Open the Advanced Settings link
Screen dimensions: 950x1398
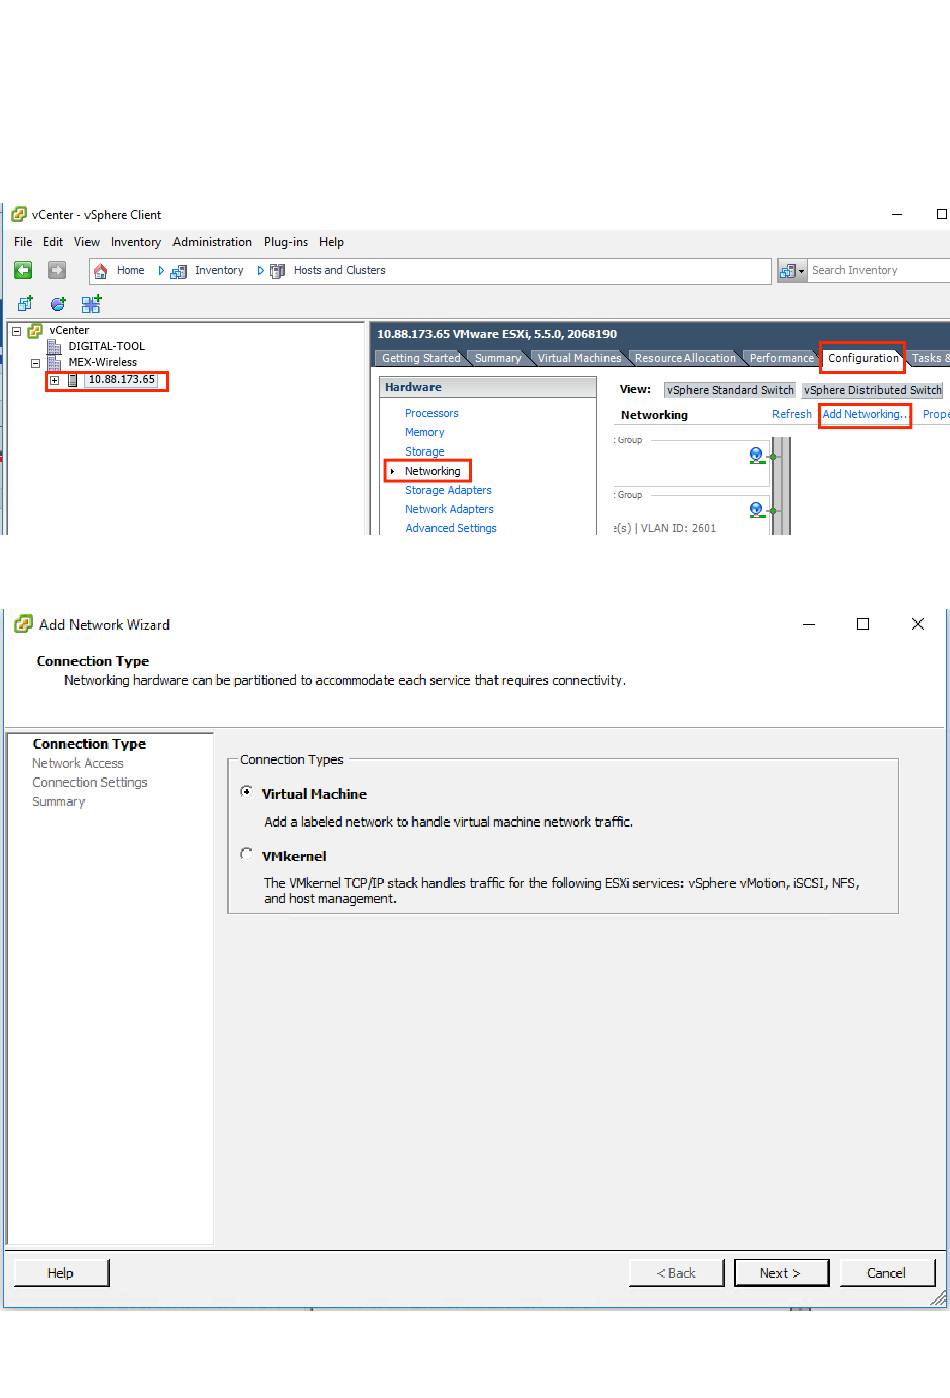451,528
